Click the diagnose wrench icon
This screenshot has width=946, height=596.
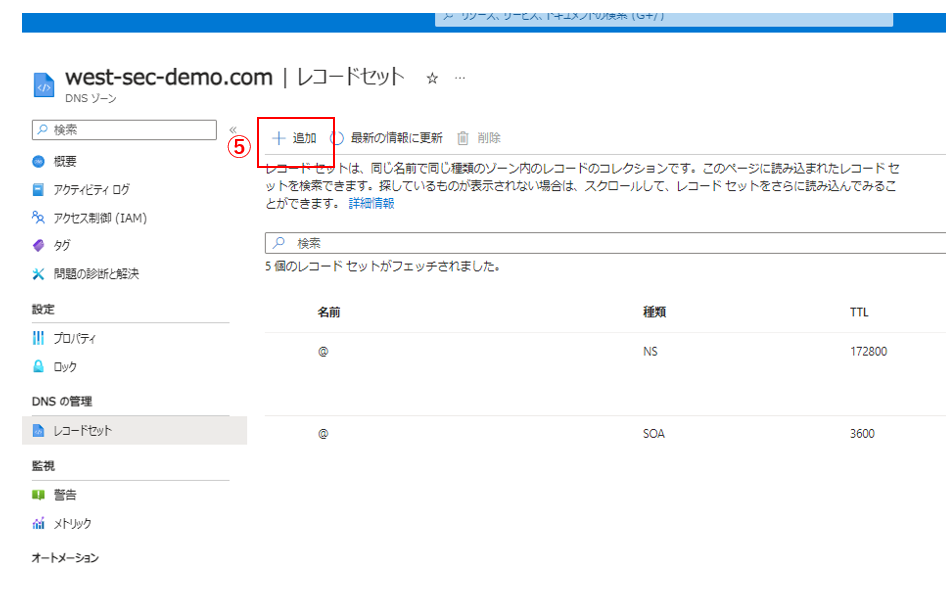(x=38, y=274)
